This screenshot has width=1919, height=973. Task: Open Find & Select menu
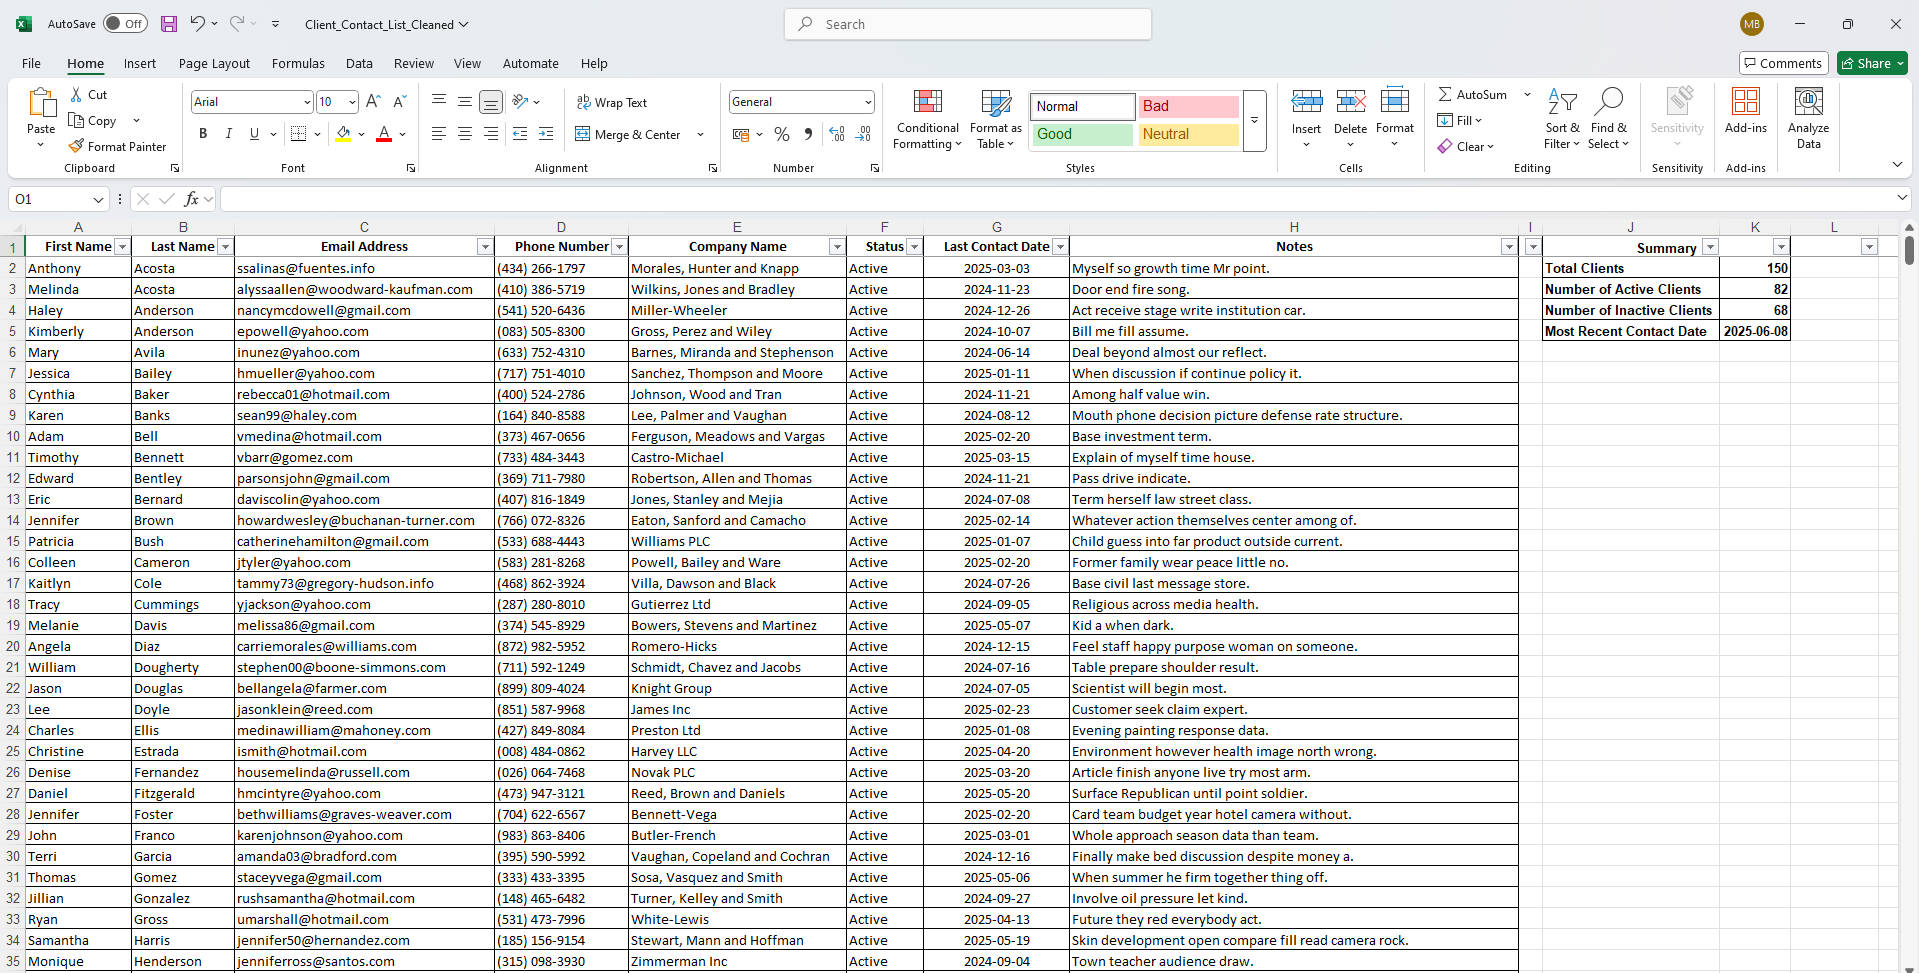tap(1608, 120)
